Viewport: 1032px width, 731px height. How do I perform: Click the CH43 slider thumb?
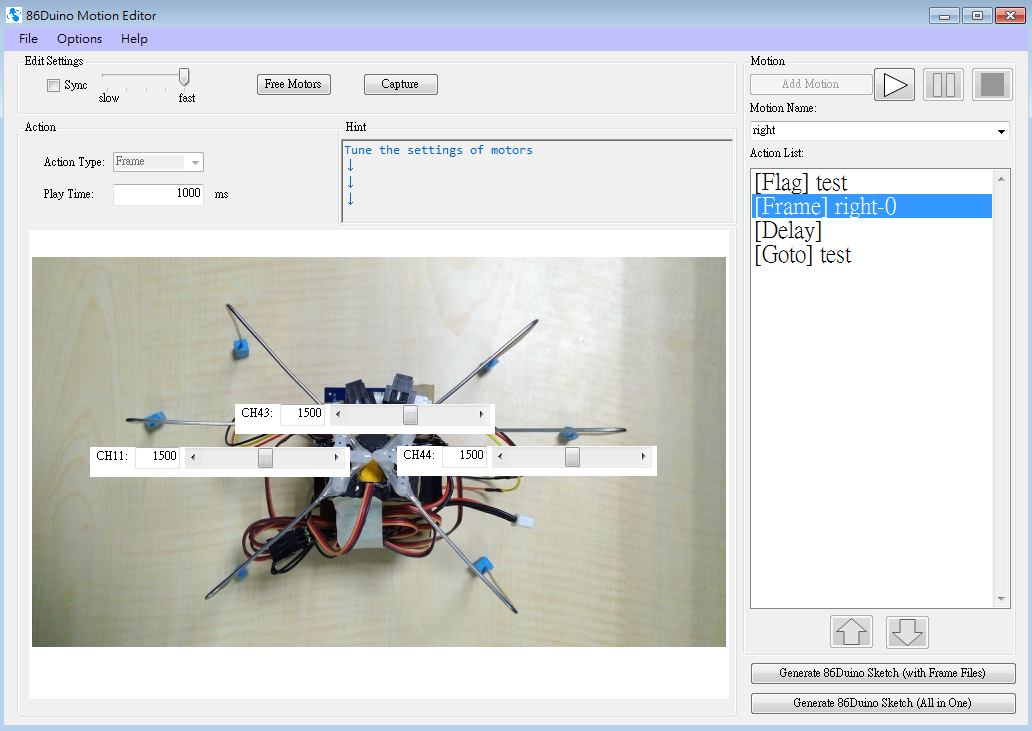(x=410, y=415)
